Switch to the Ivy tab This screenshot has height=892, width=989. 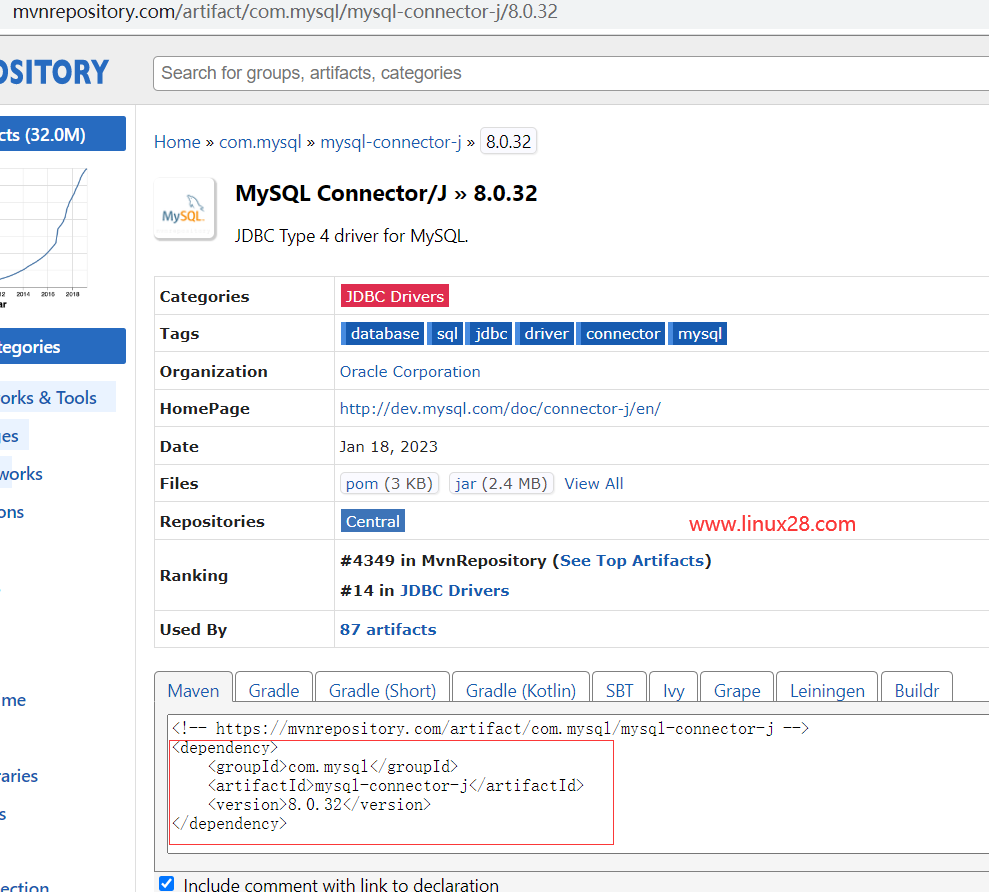click(x=674, y=691)
